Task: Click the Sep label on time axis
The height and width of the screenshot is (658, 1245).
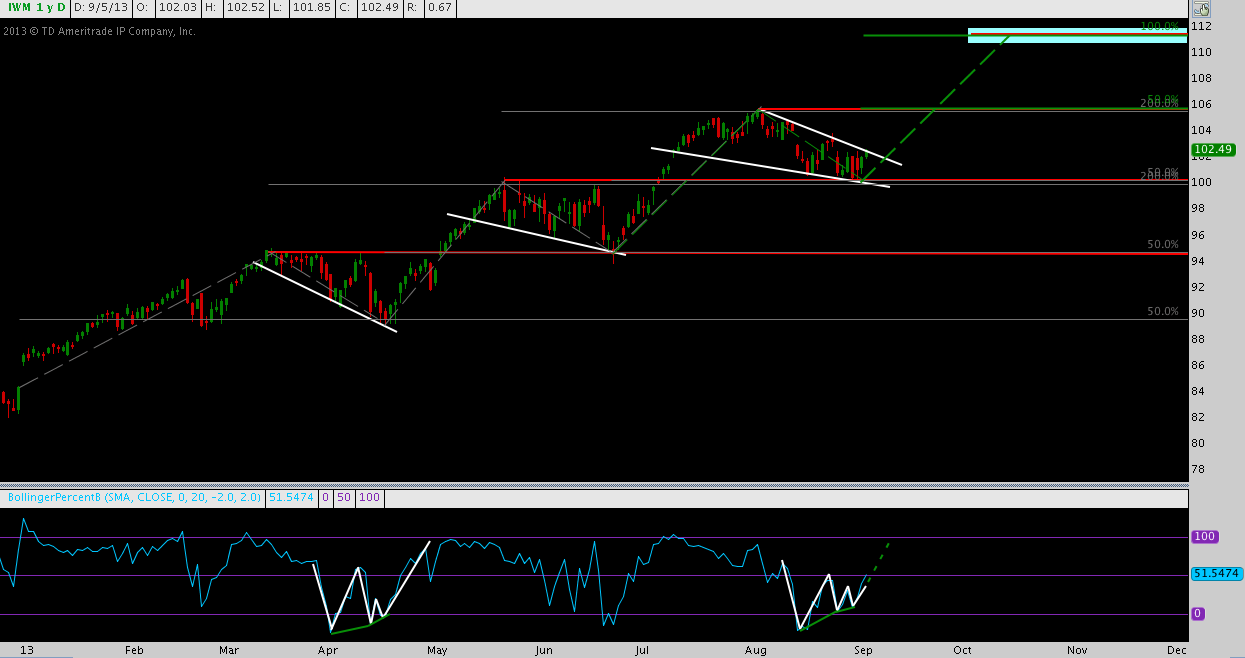Action: (861, 649)
